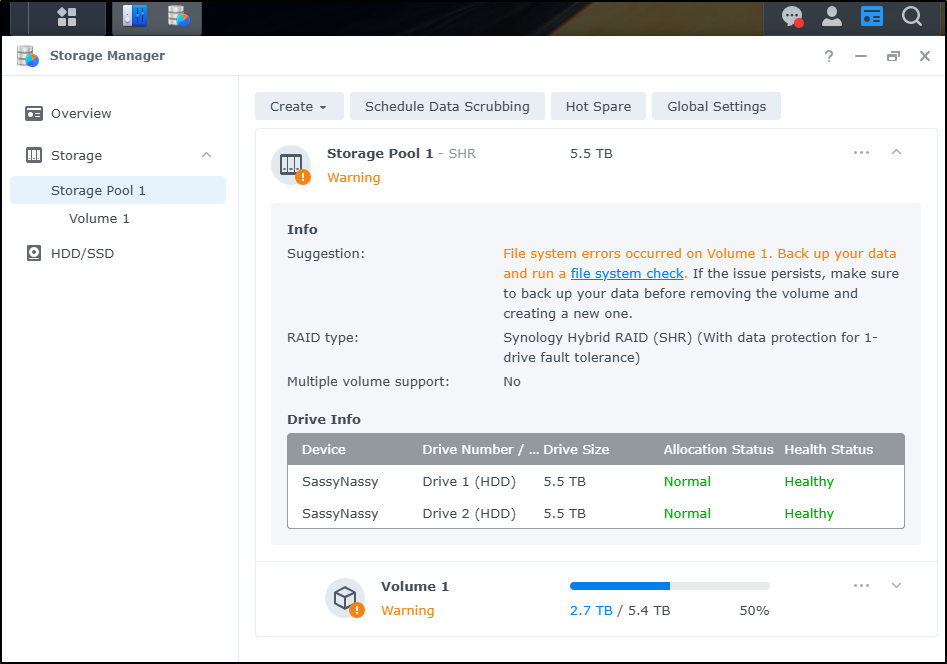Open the notifications chat bubble icon
Screen dimensions: 947x664
(x=792, y=16)
